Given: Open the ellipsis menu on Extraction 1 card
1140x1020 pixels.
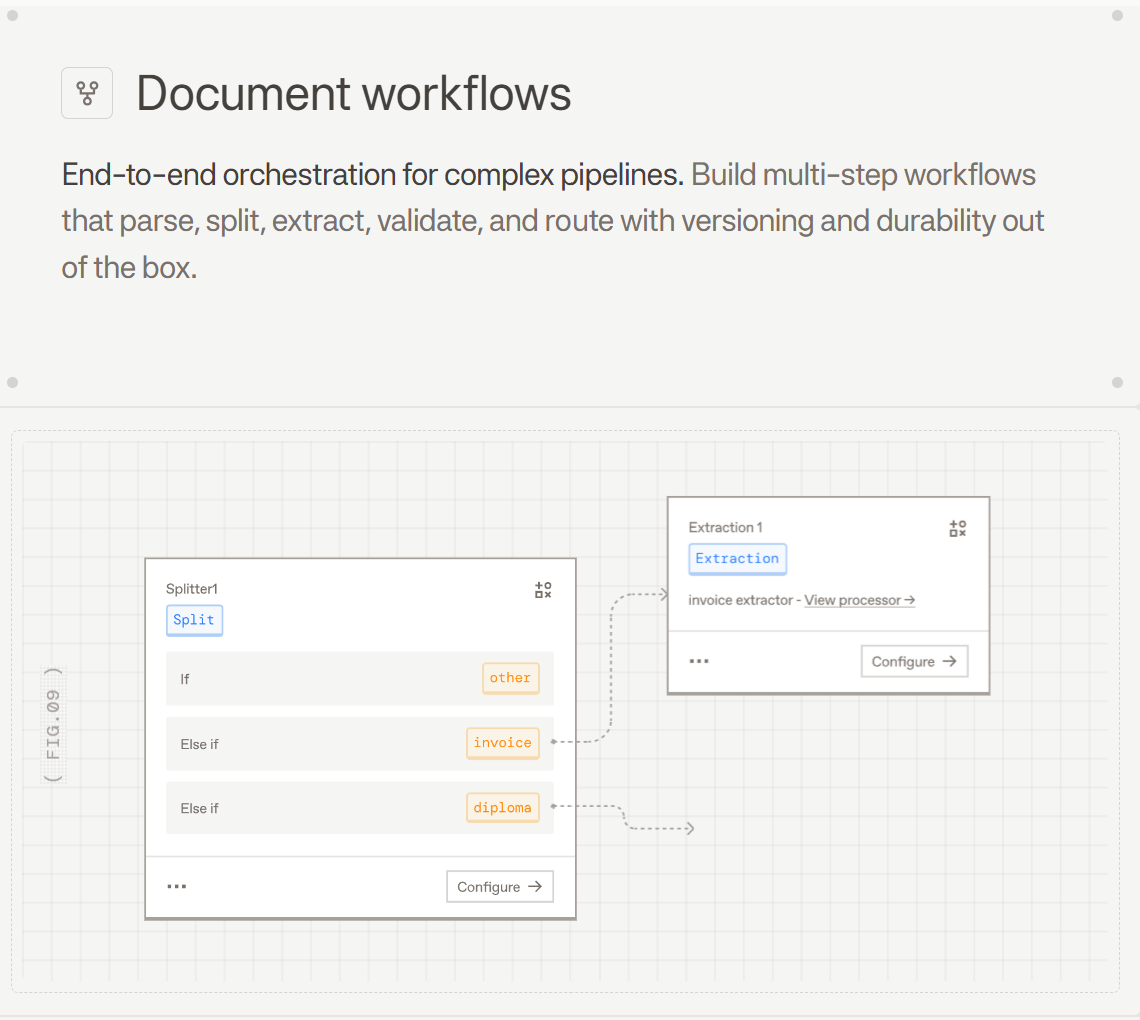Looking at the screenshot, I should 699,661.
